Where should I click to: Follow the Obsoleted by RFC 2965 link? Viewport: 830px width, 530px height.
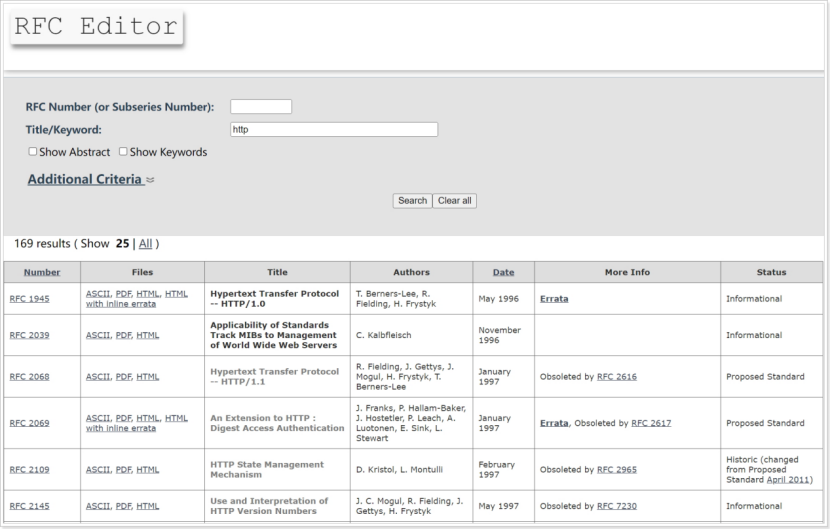pos(617,470)
